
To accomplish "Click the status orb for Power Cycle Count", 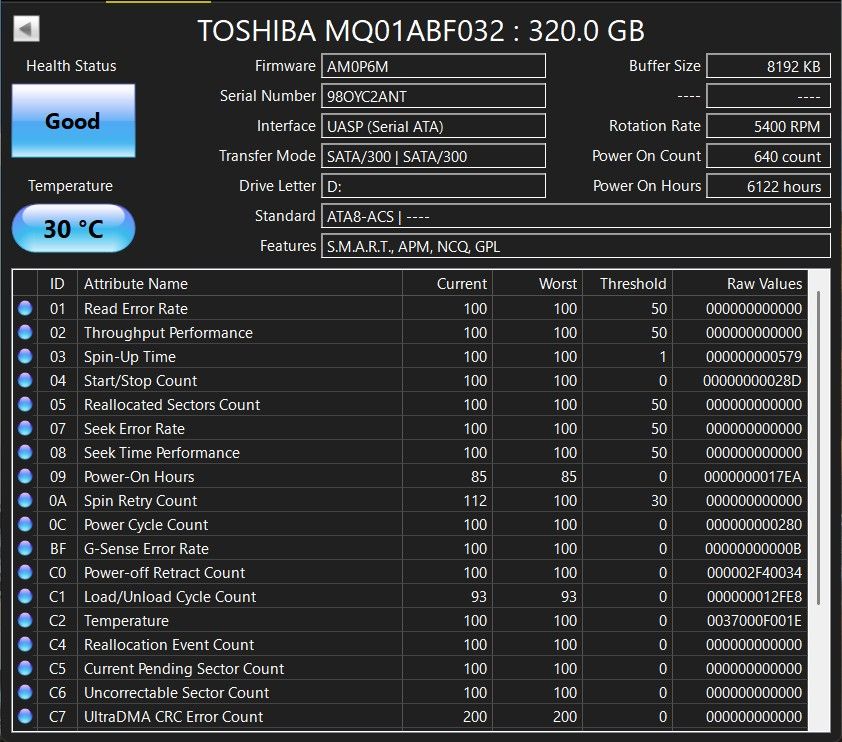I will 25,524.
